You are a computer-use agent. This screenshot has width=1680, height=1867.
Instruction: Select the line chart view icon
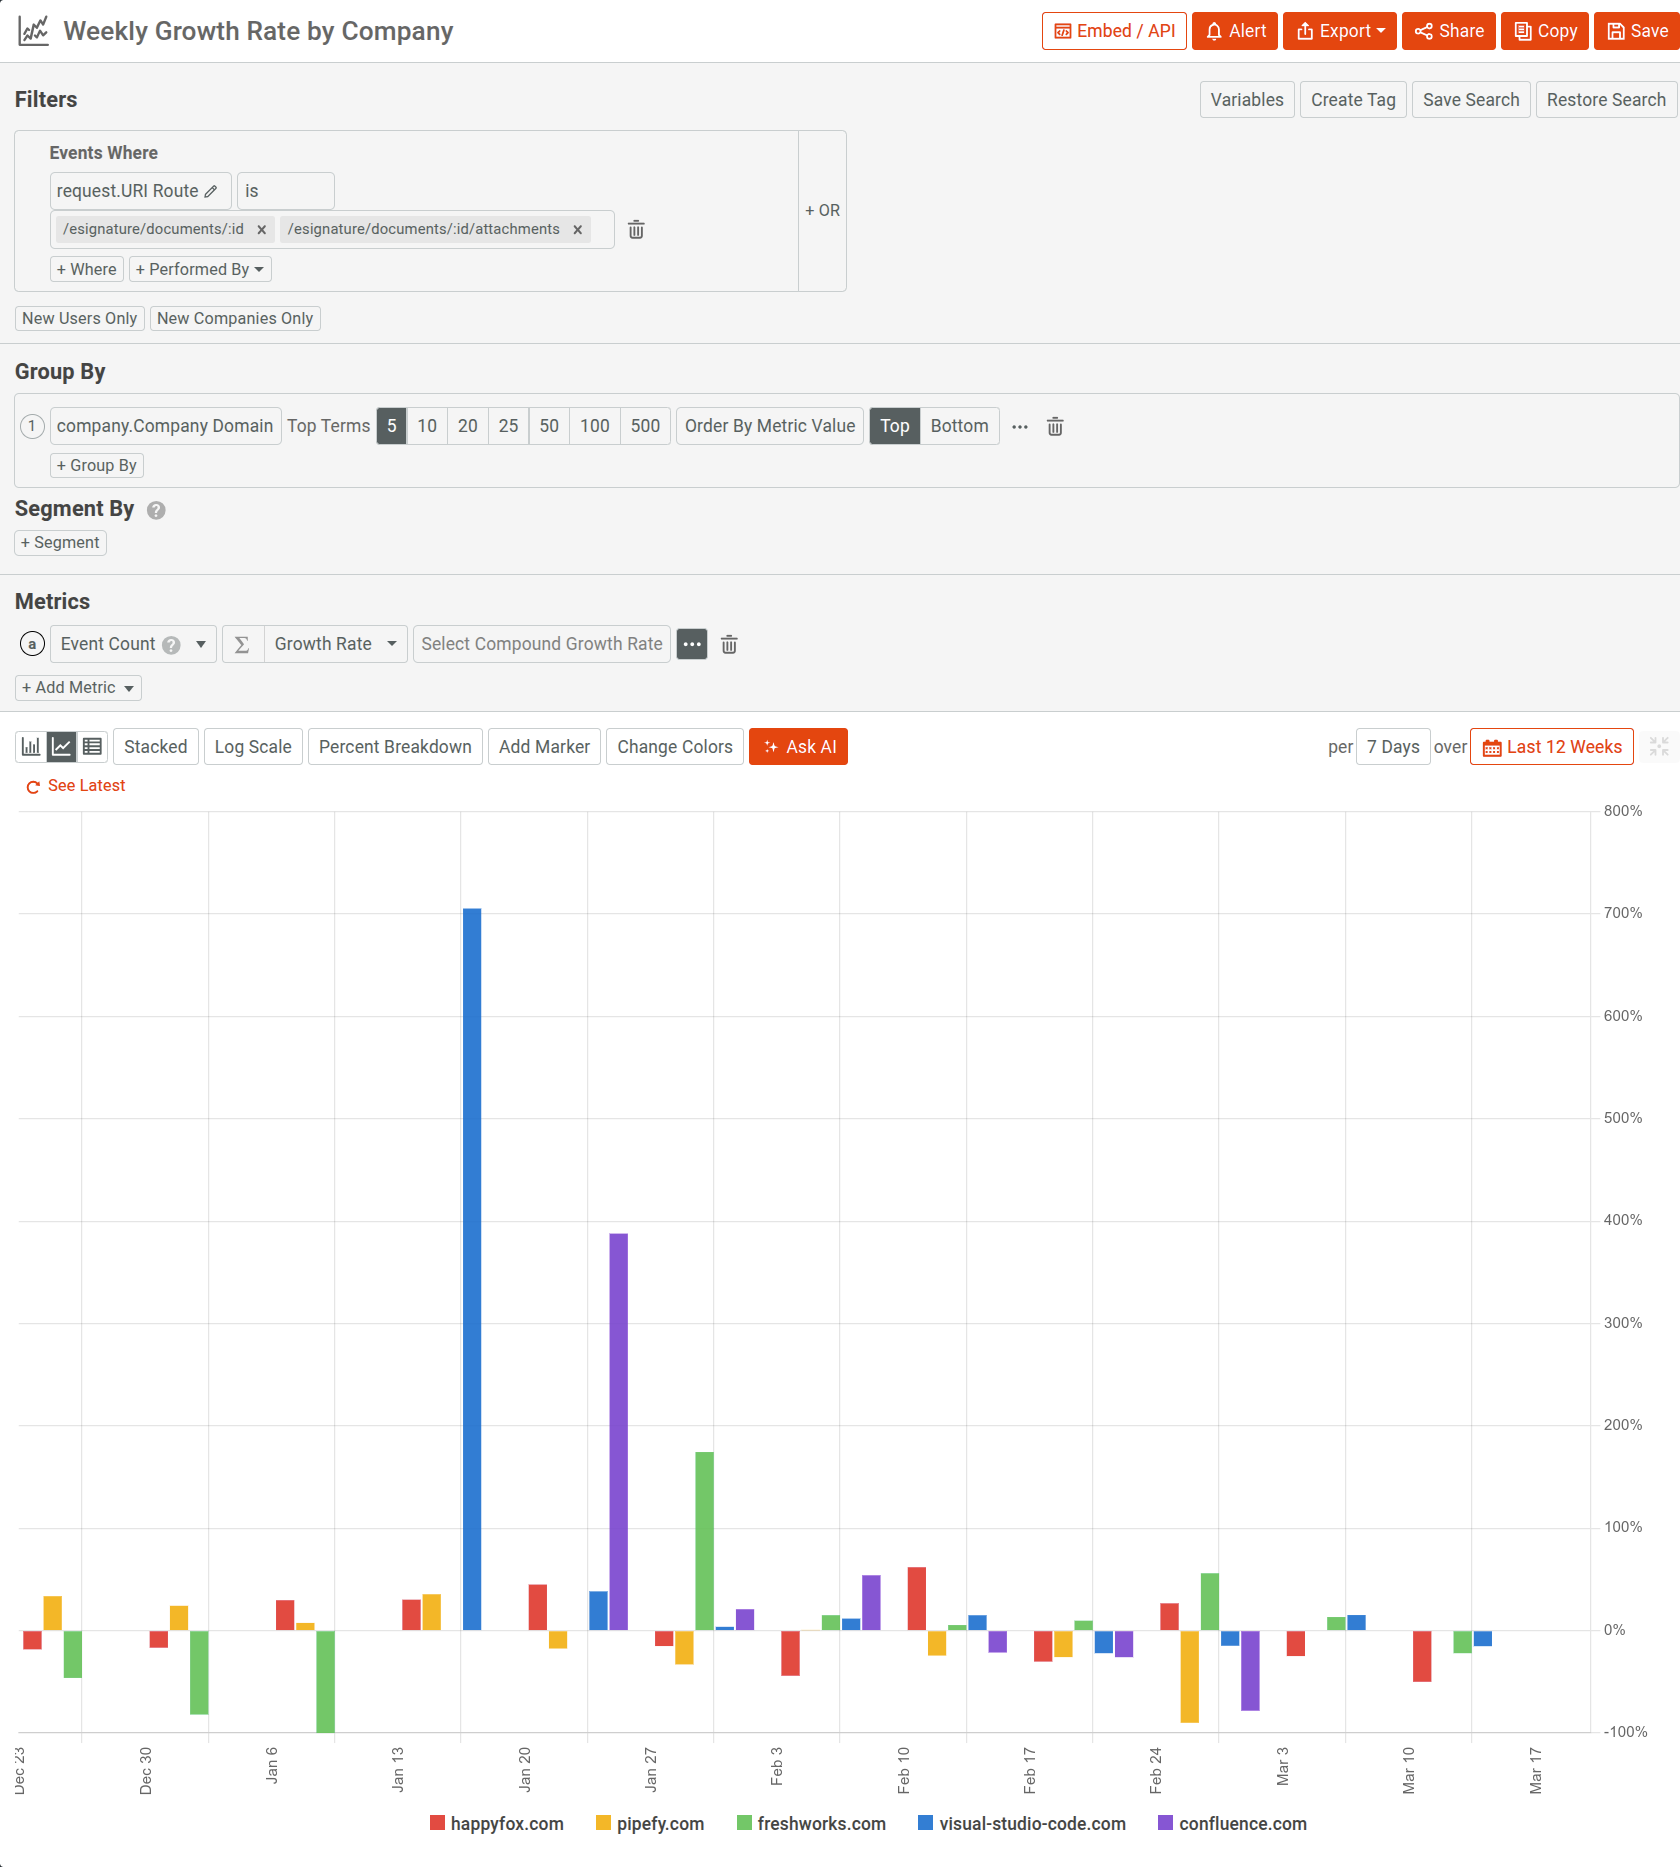[61, 746]
